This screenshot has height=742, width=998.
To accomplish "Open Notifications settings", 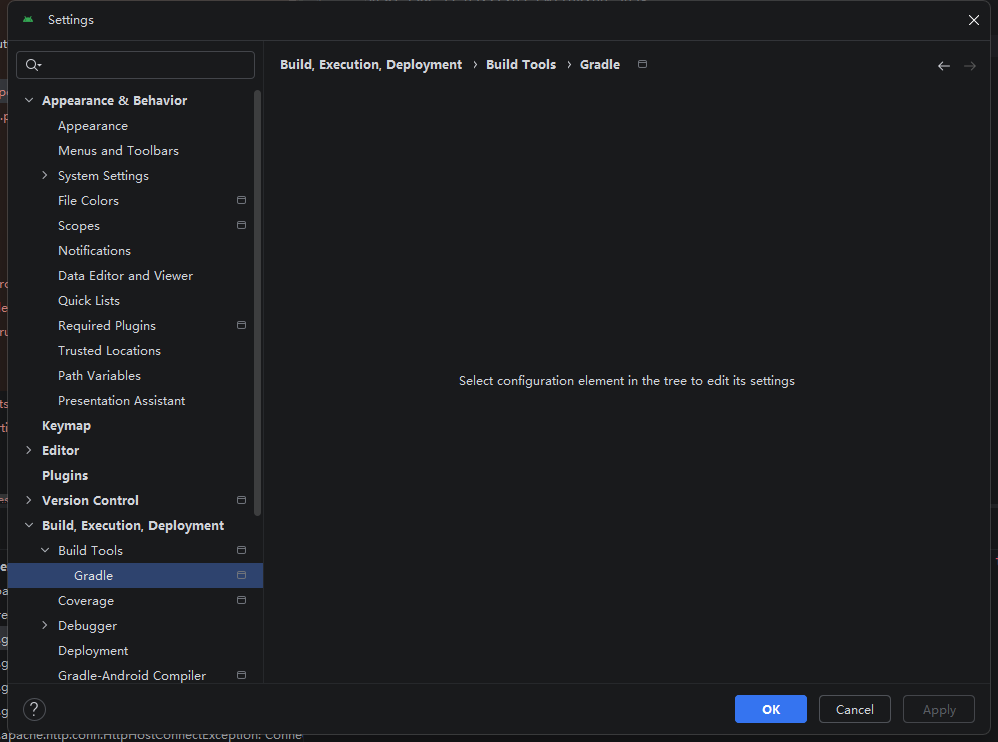I will tap(94, 251).
